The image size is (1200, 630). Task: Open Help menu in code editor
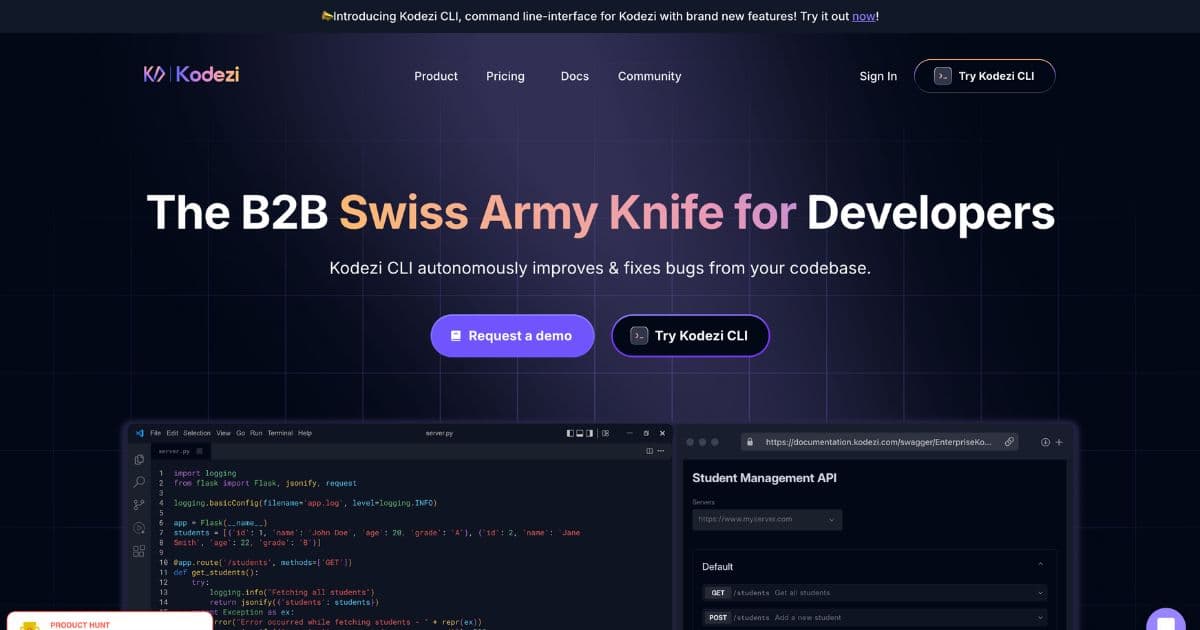[305, 433]
